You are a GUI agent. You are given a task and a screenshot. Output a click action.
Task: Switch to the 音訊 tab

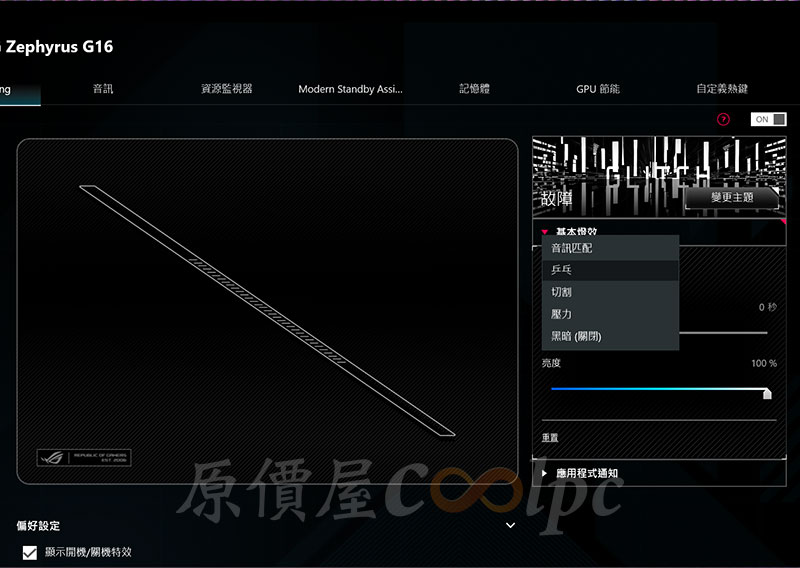coord(103,89)
